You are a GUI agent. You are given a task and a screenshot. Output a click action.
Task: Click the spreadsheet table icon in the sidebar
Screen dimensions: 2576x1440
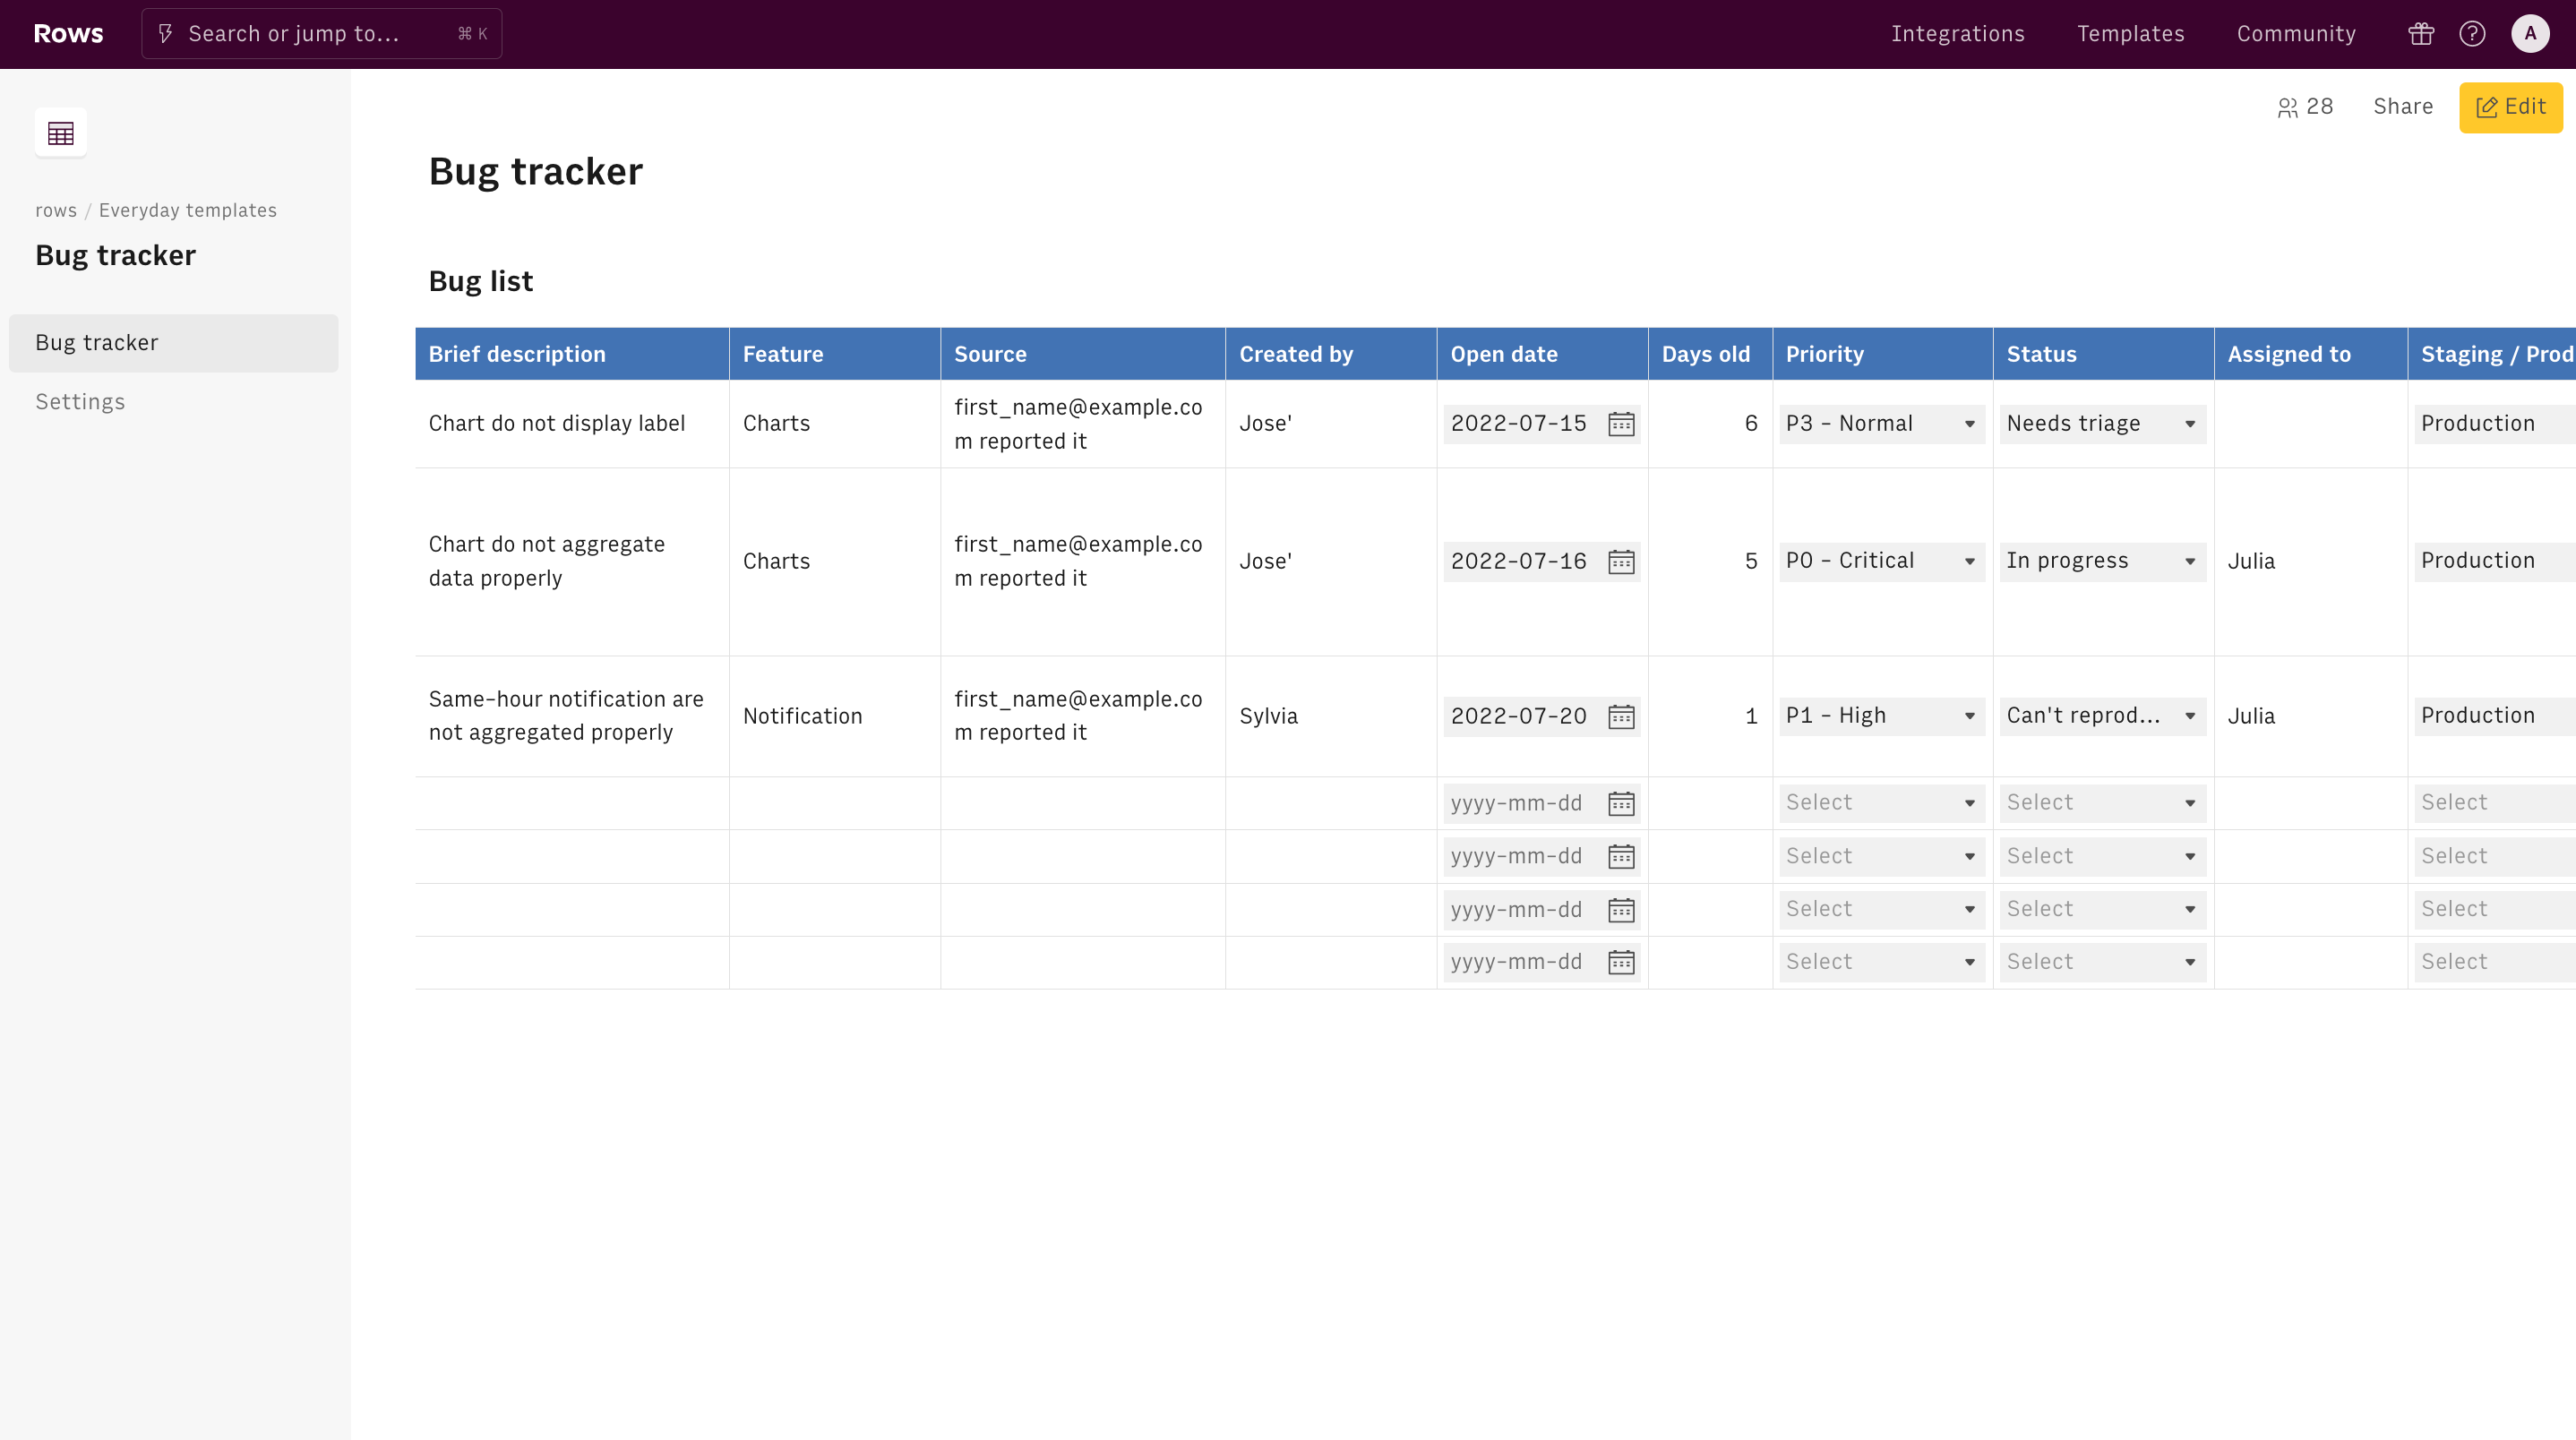pyautogui.click(x=61, y=132)
